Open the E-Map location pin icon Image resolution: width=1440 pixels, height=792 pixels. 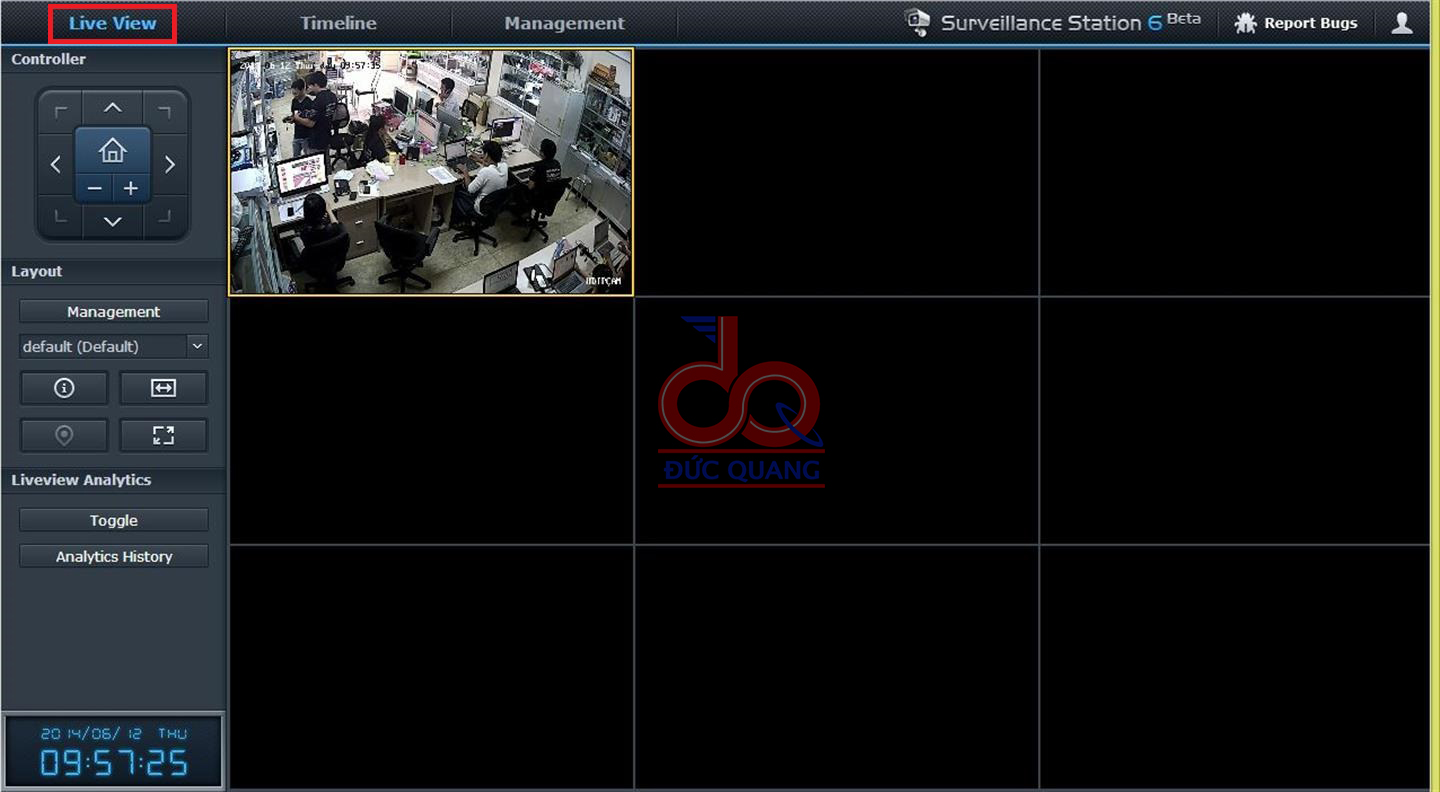[64, 435]
